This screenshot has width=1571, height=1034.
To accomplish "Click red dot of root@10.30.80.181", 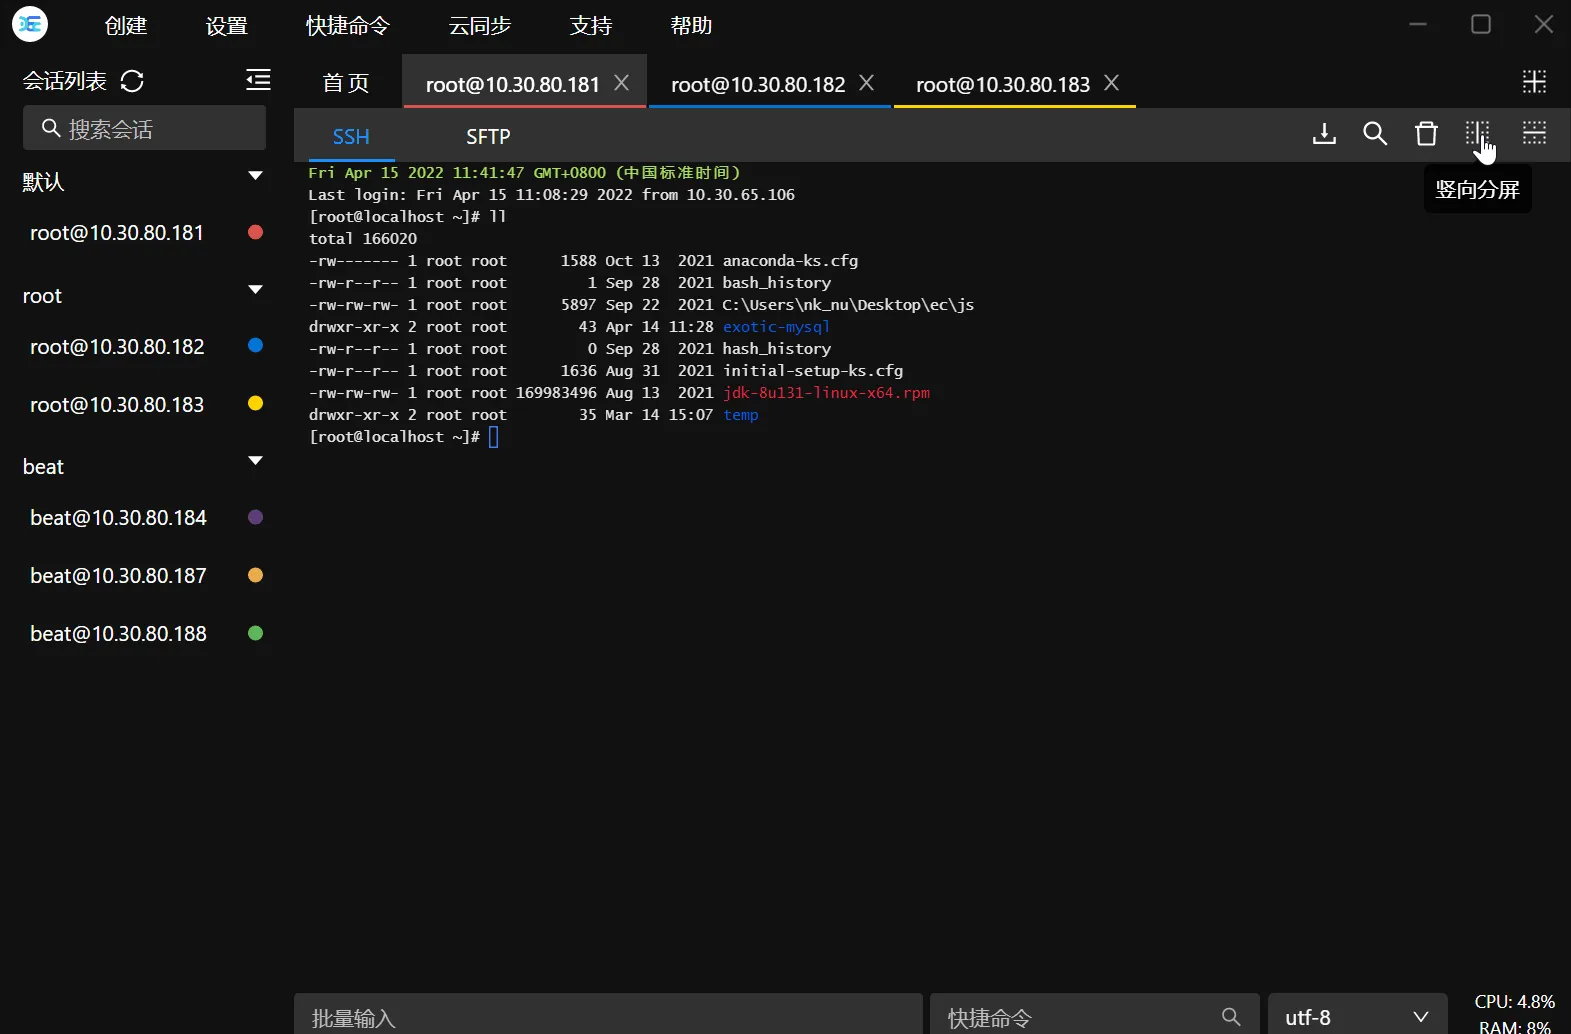I will [x=255, y=232].
